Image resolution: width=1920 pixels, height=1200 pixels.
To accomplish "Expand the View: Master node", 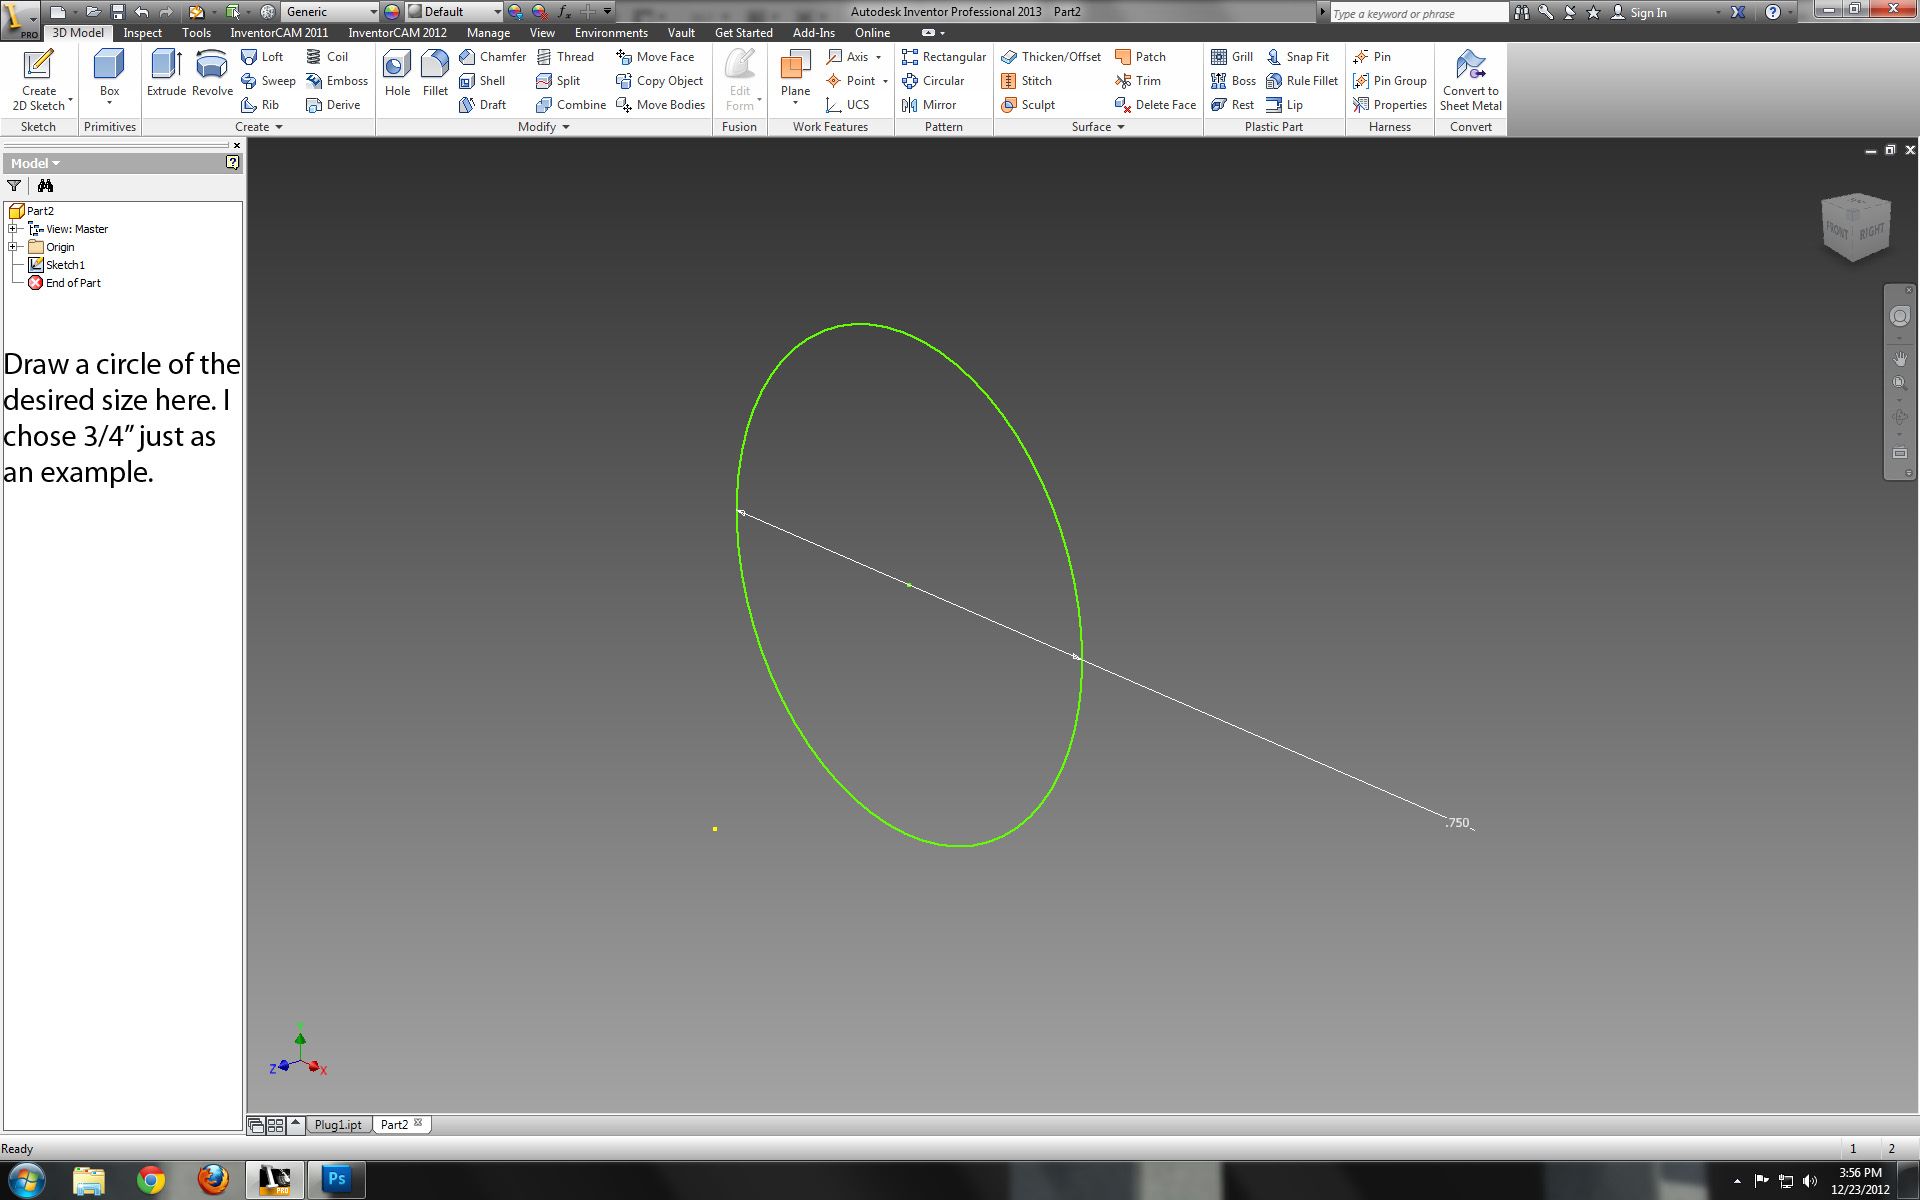I will click(x=14, y=229).
